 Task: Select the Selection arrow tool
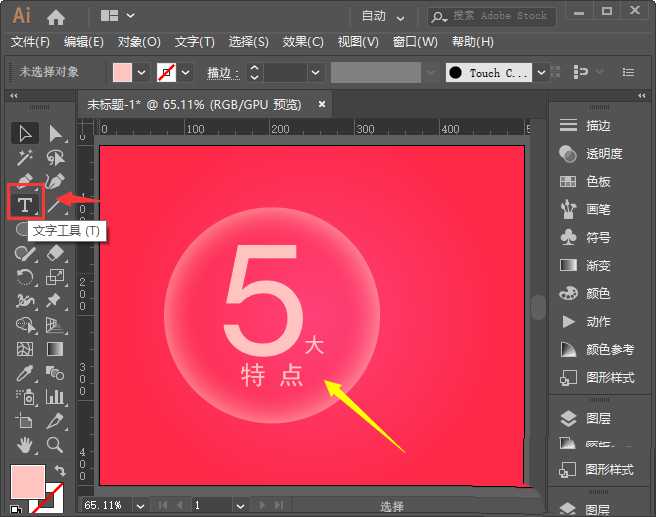(25, 133)
